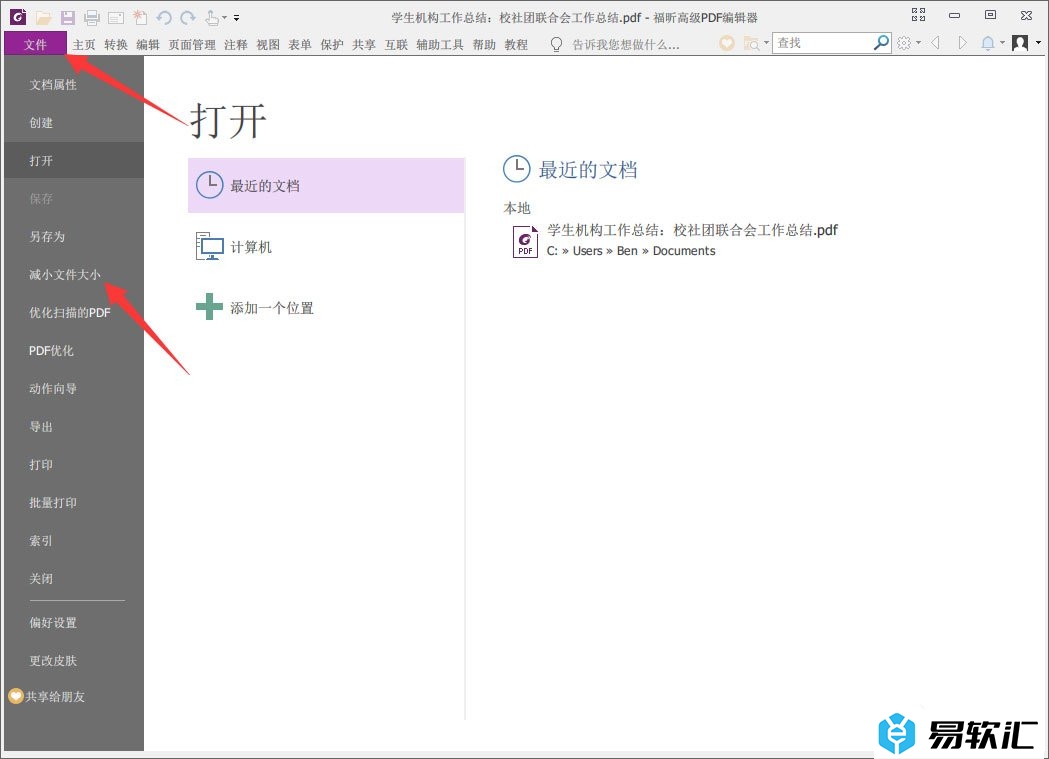Screen dimensions: 1049x759
Task: Click the 告诉我您想做什么 box
Action: click(x=626, y=45)
